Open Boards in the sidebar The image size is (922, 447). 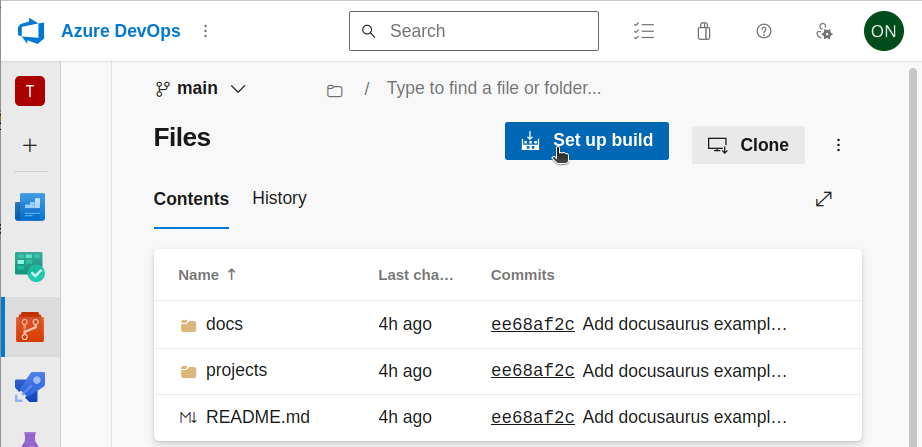click(30, 266)
